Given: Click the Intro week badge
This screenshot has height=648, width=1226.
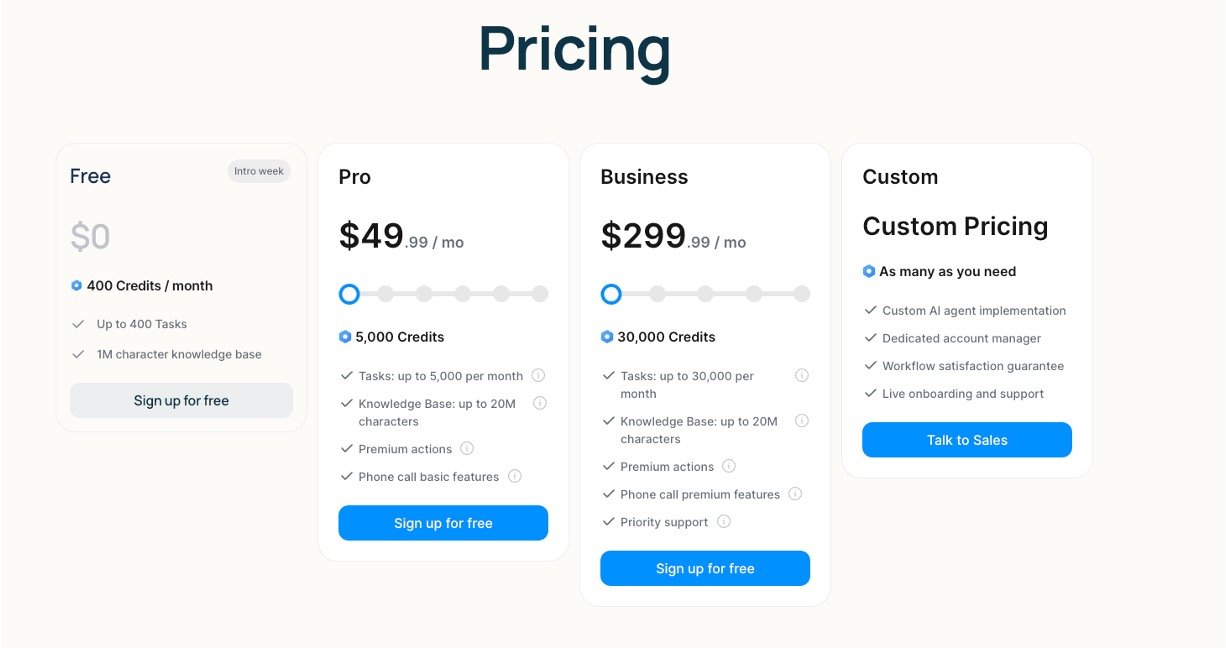Looking at the screenshot, I should coord(259,171).
